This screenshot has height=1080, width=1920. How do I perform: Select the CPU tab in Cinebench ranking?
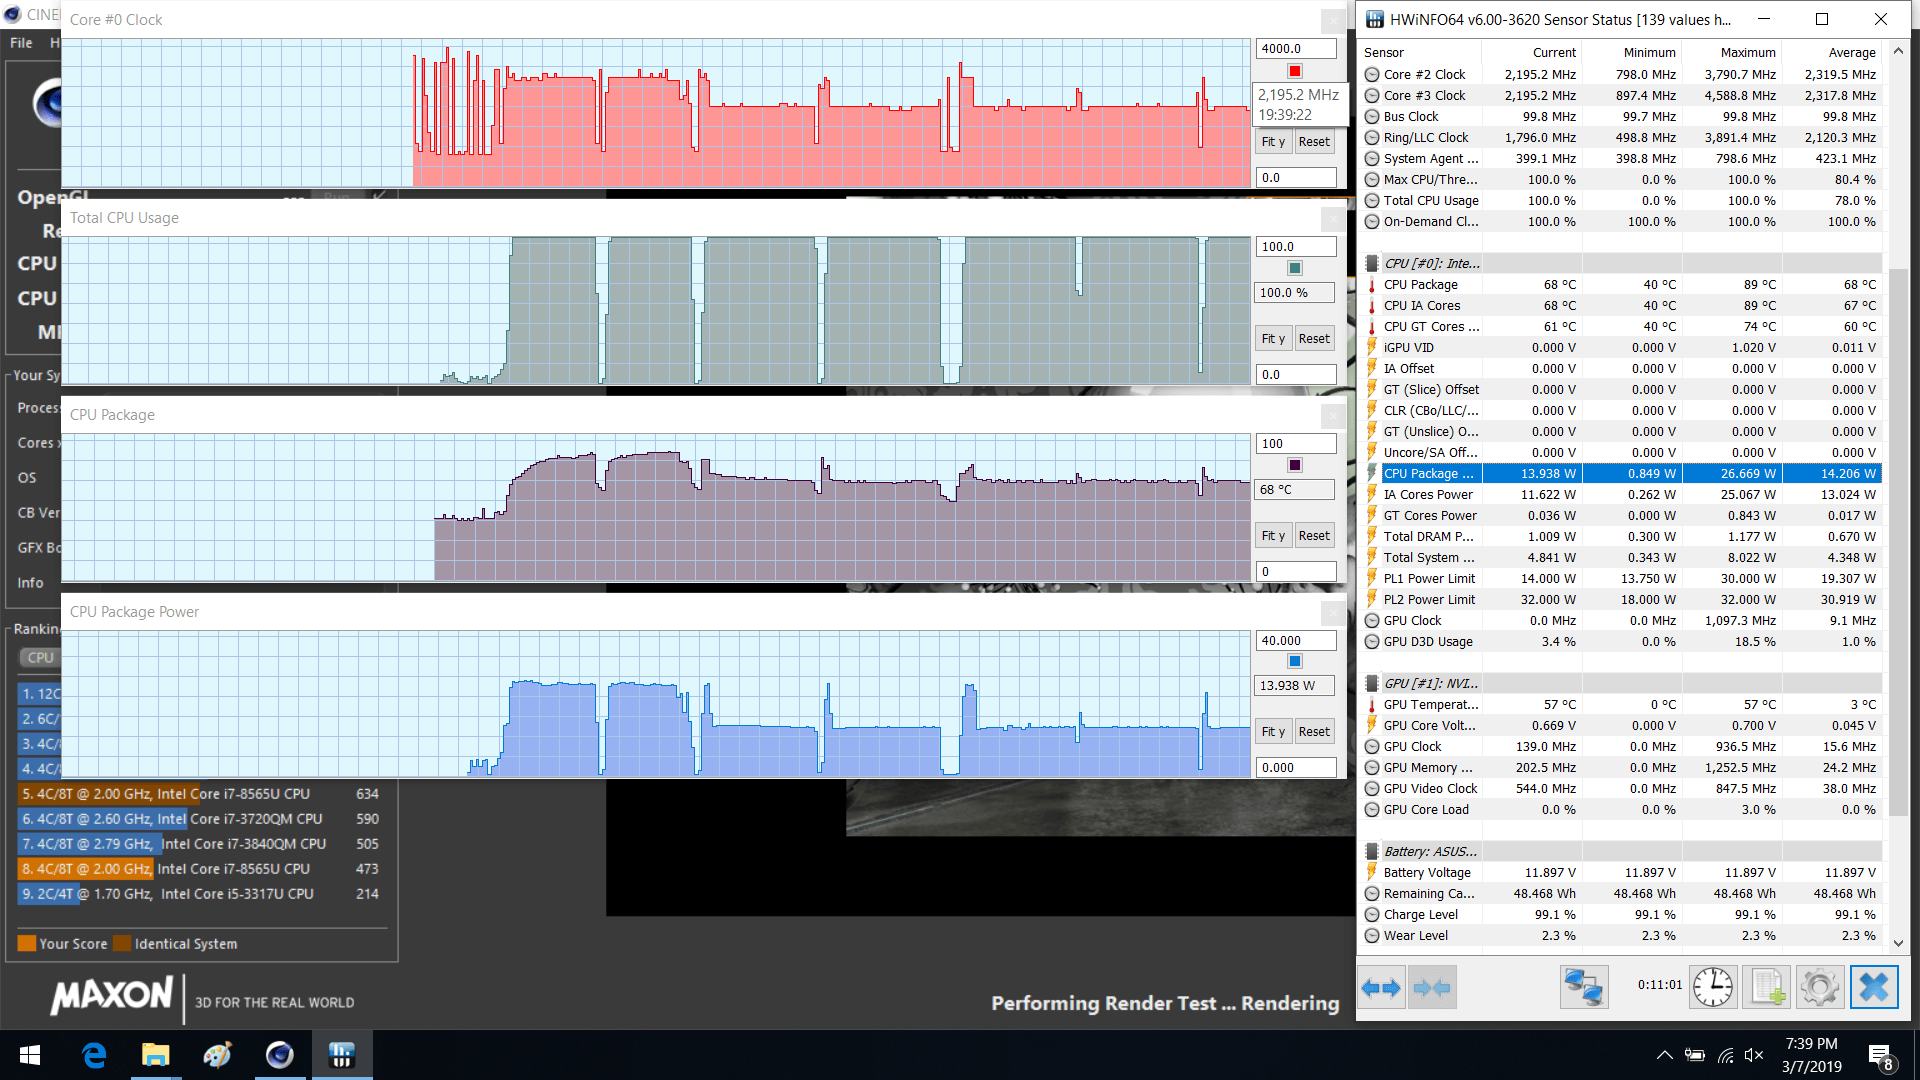point(40,658)
